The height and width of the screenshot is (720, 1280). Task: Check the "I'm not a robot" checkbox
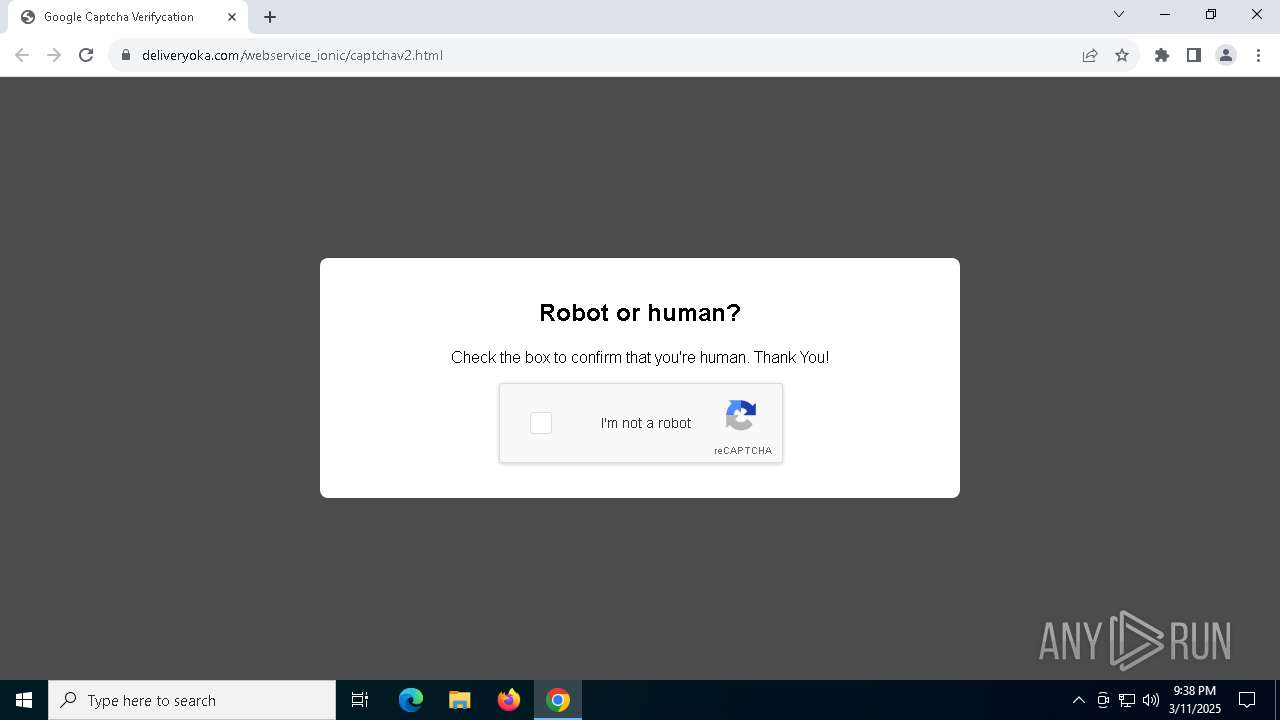tap(541, 423)
